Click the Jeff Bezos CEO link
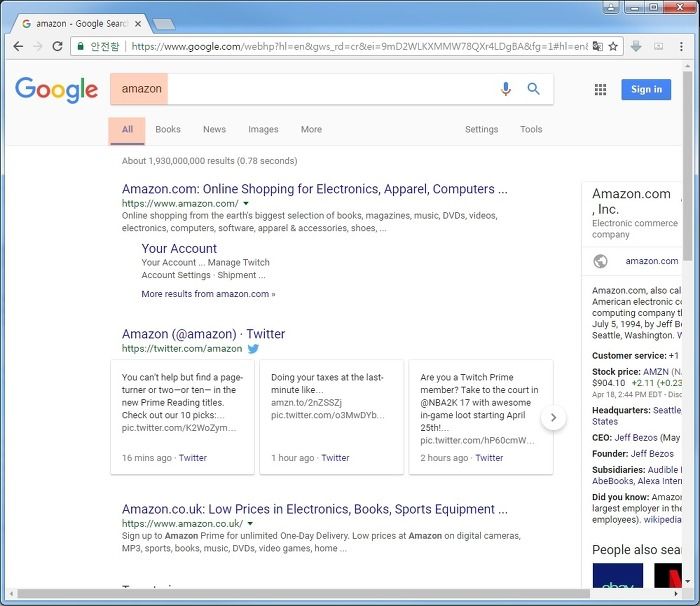 tap(636, 438)
